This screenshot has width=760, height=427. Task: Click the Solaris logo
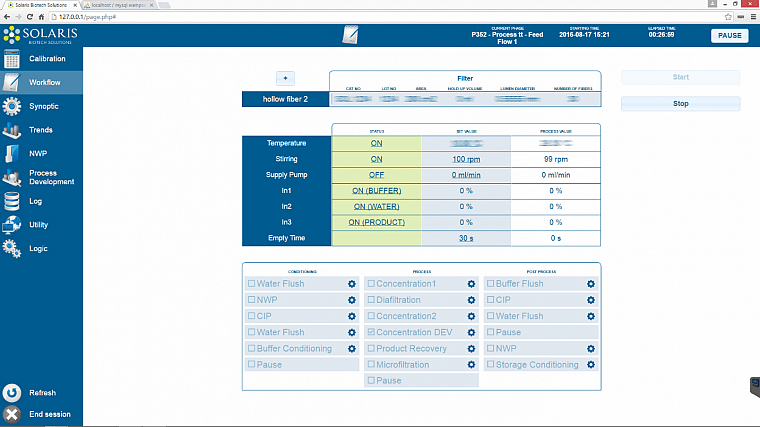pyautogui.click(x=40, y=35)
